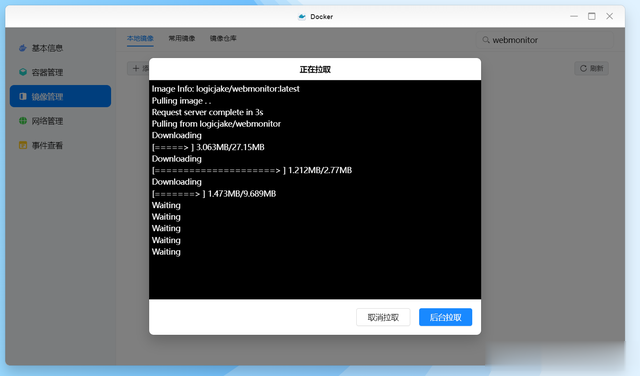Click the 镜像管理 icon in sidebar
This screenshot has height=376, width=640.
click(23, 97)
